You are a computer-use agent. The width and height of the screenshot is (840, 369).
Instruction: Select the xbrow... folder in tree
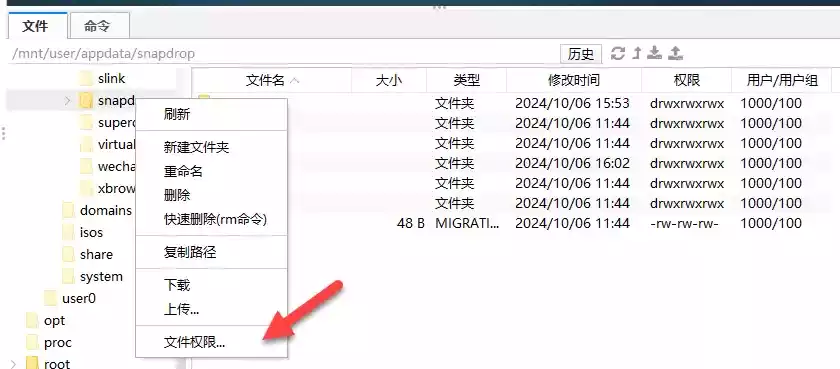click(x=116, y=189)
